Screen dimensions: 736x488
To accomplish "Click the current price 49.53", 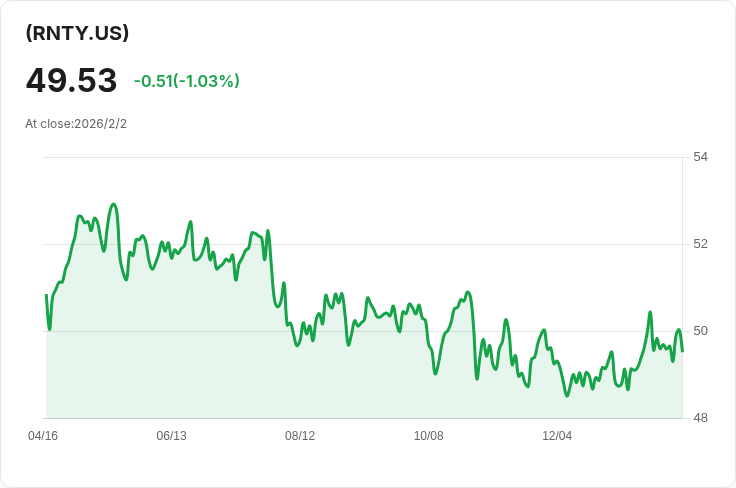I will pyautogui.click(x=71, y=81).
